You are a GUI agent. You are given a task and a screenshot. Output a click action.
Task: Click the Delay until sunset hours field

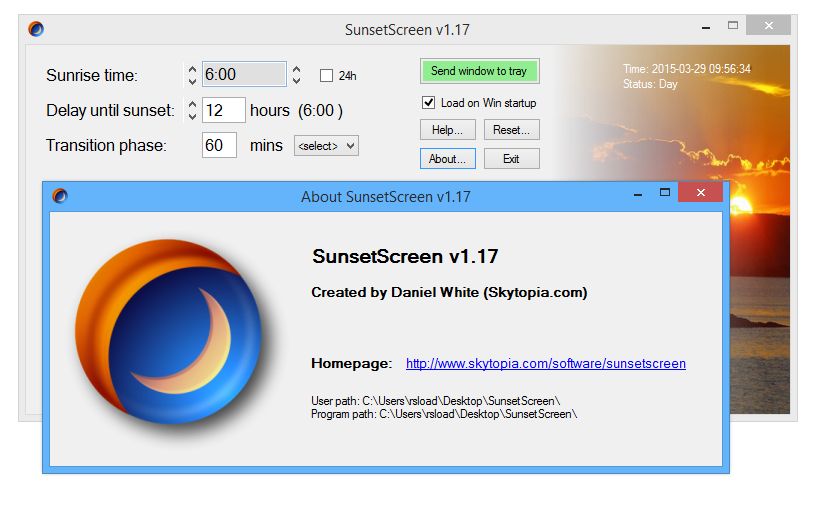224,110
